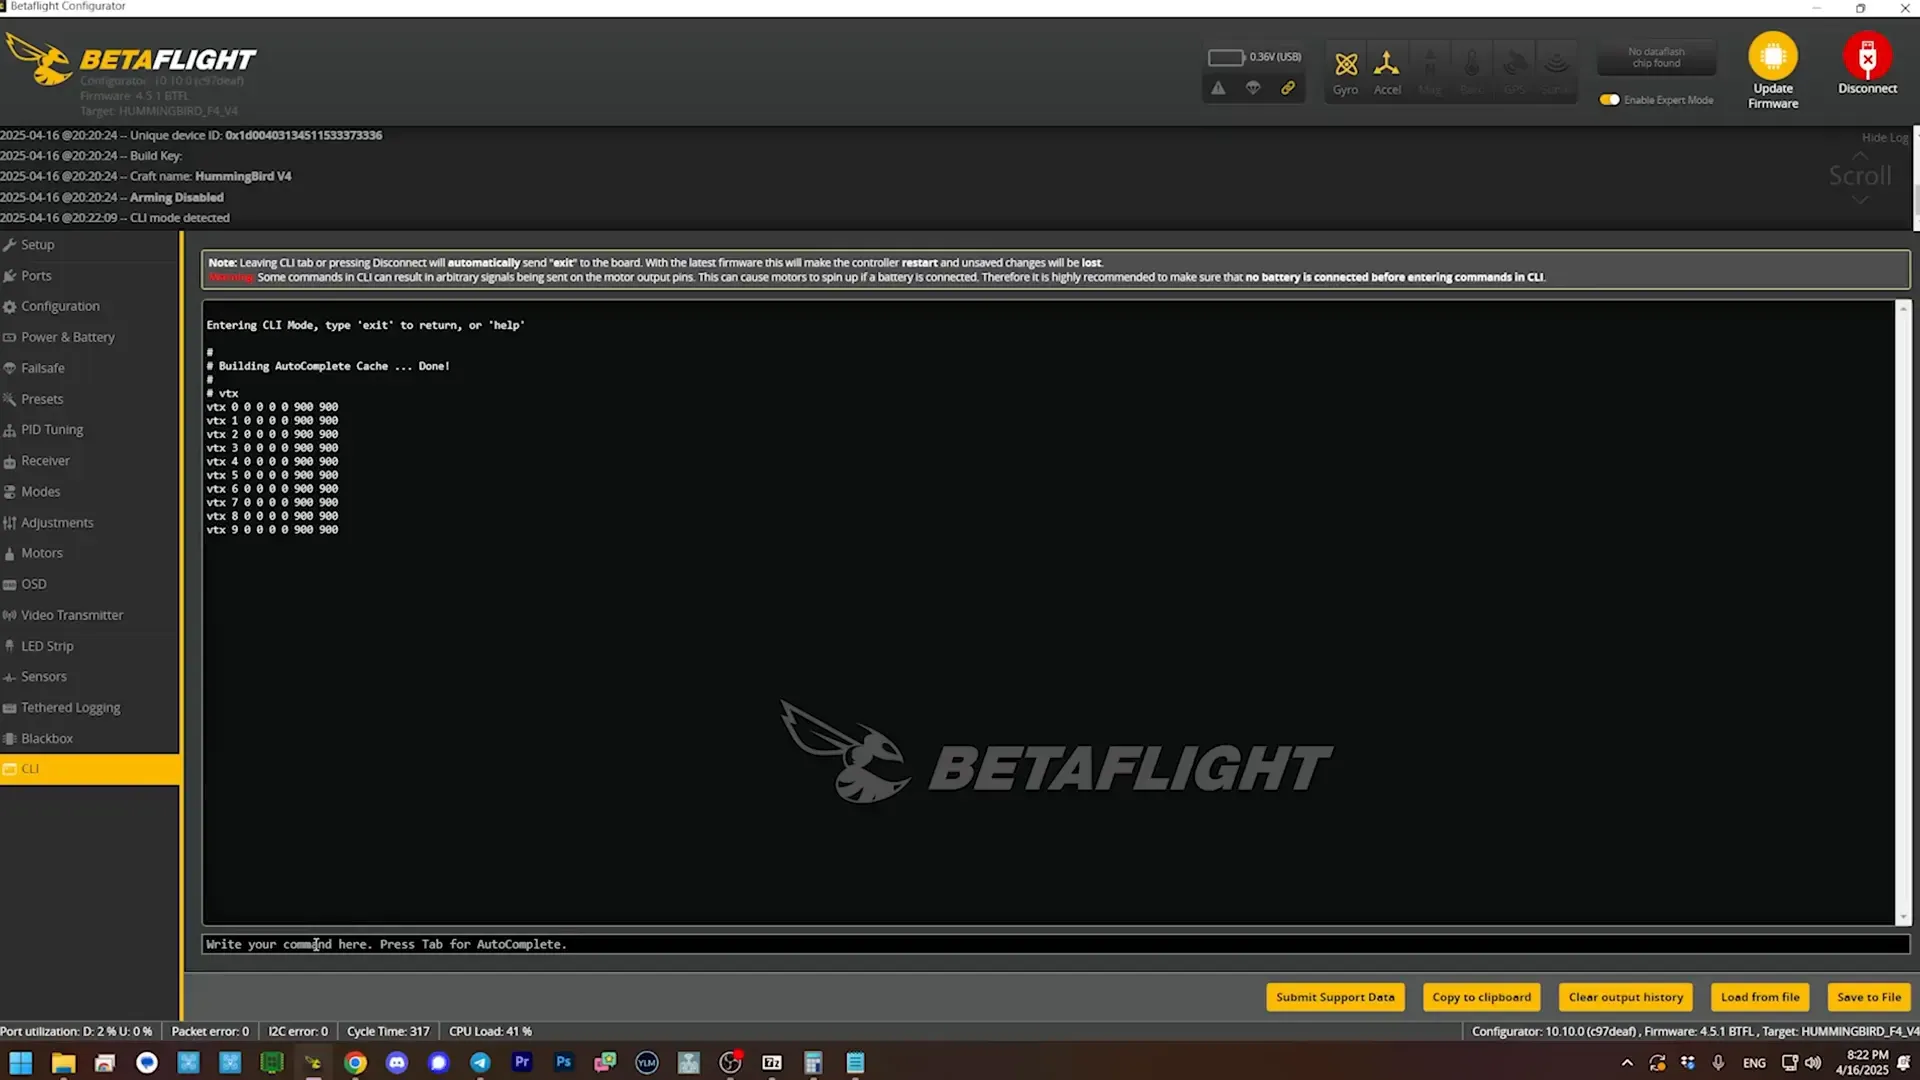This screenshot has height=1080, width=1920.
Task: Click the Update Firmware chip icon
Action: [x=1773, y=56]
